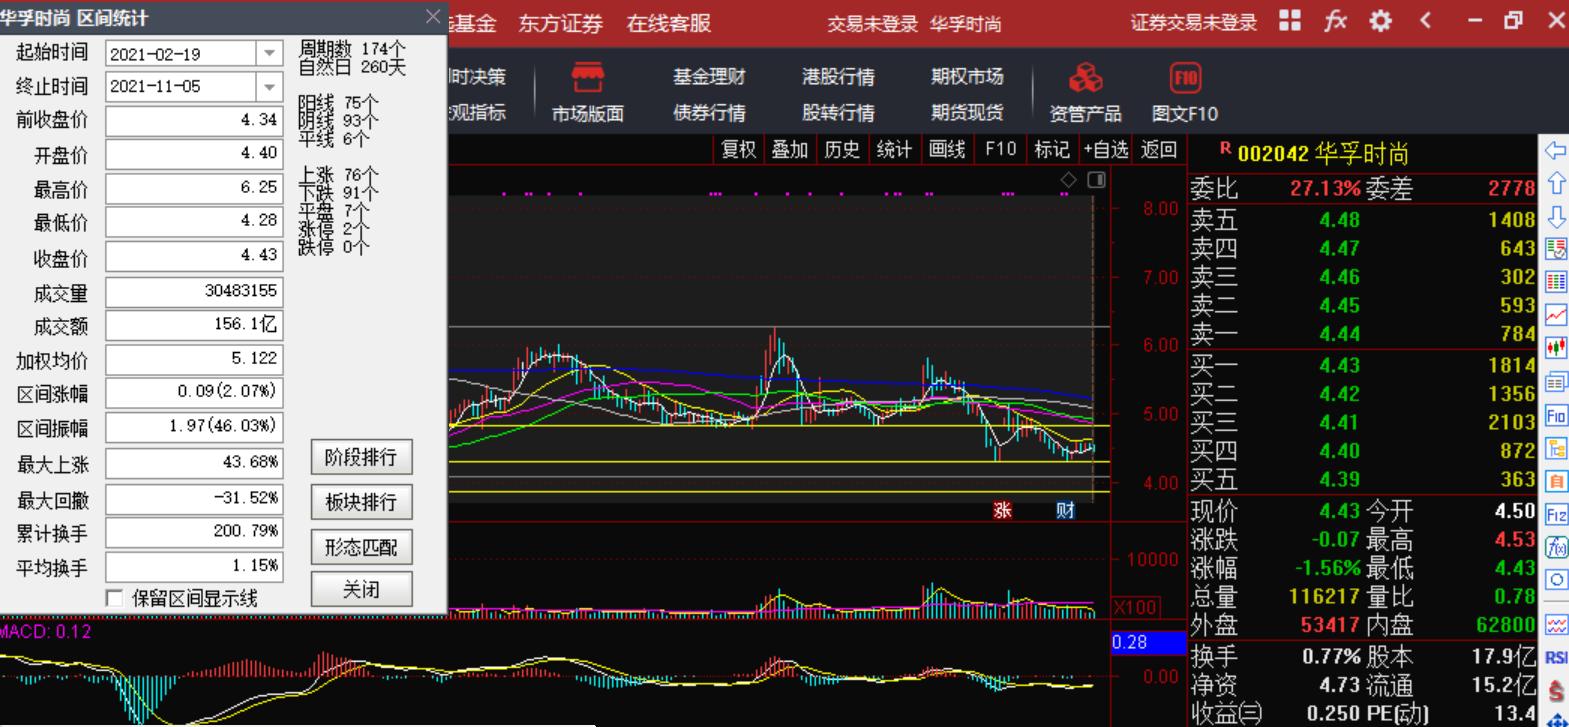Image resolution: width=1569 pixels, height=727 pixels.
Task: Open 期货现货 toolbar item
Action: [x=967, y=113]
